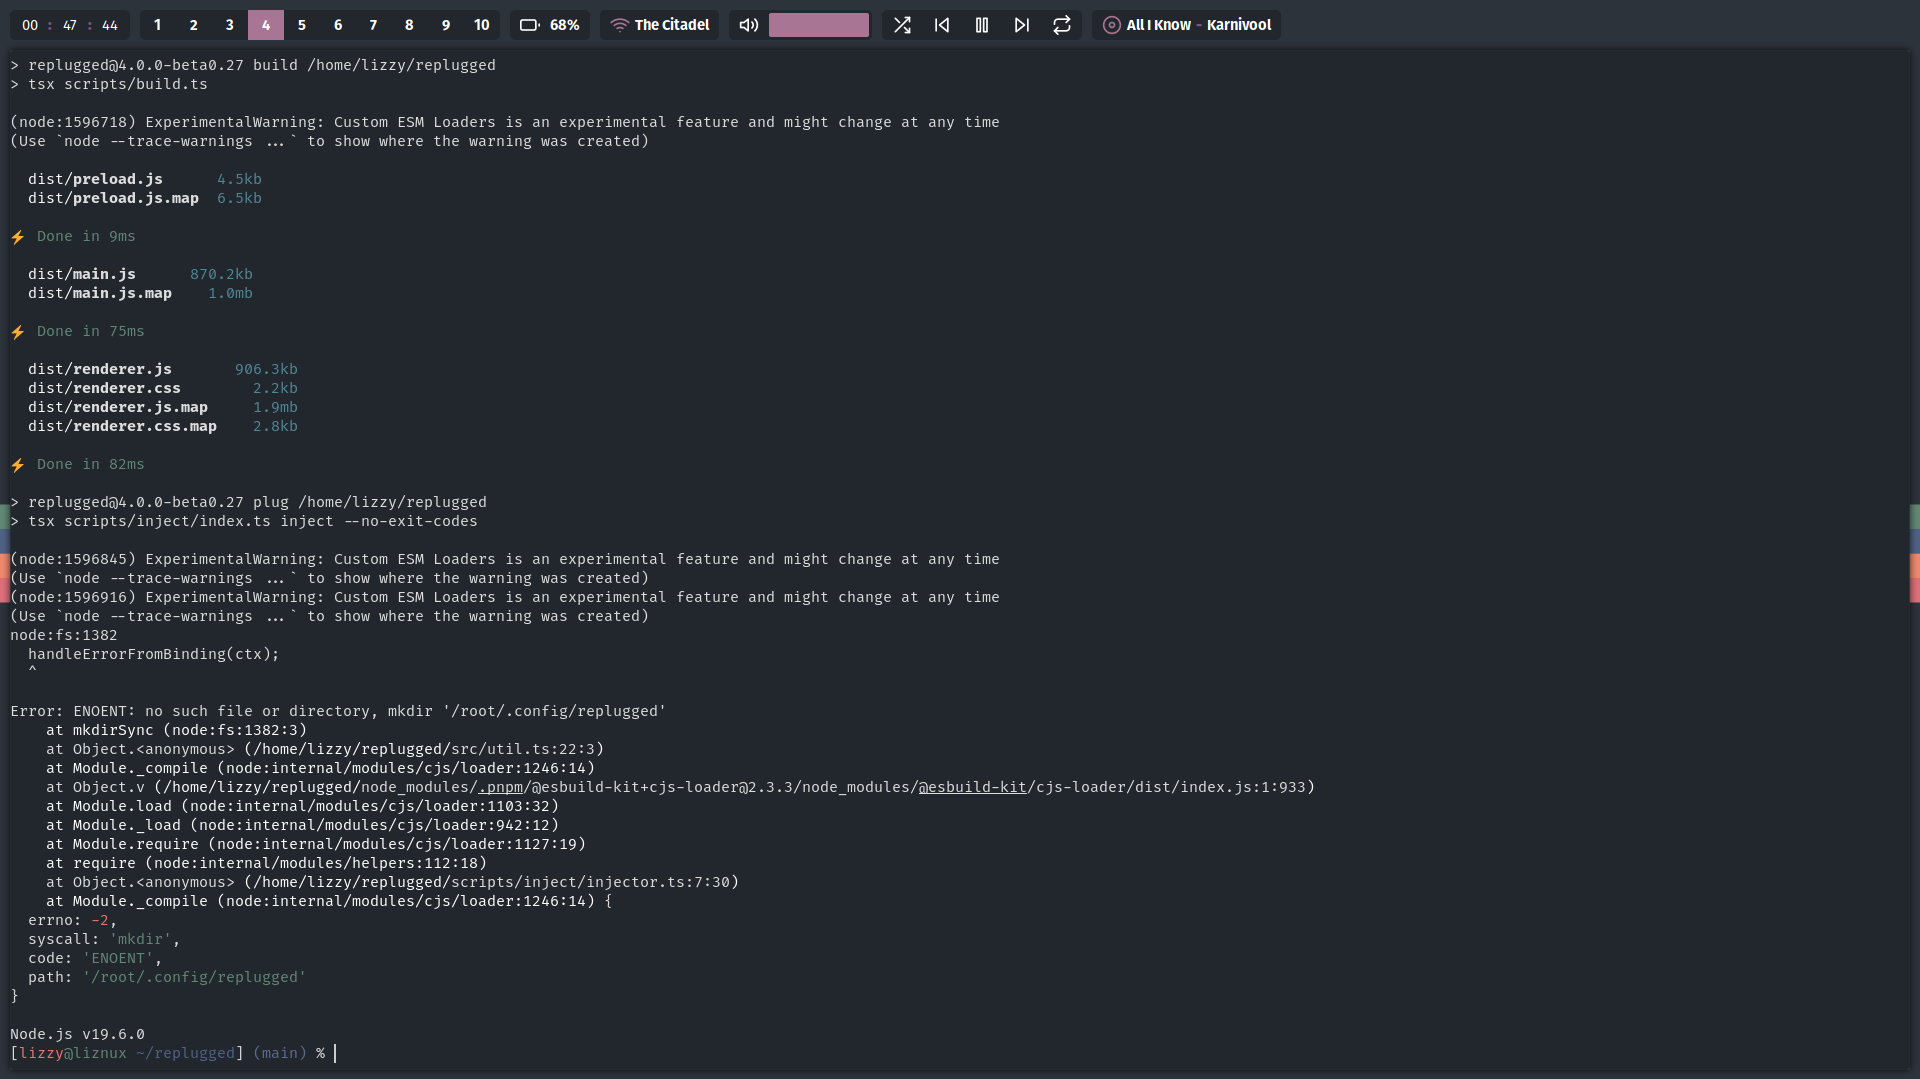Click the 870.2kb size value
Viewport: 1920px width, 1079px height.
coord(221,274)
